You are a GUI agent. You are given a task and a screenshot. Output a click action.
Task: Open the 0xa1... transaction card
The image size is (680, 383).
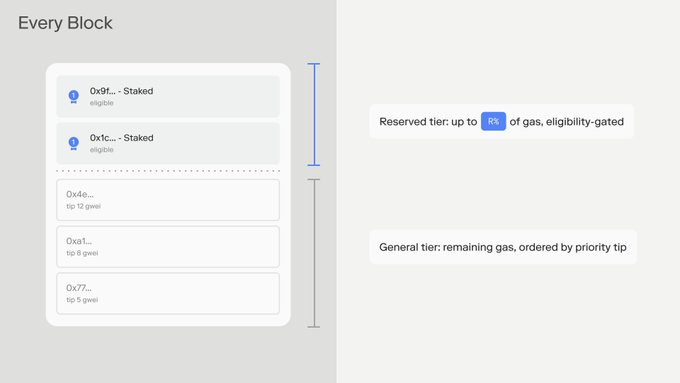(168, 246)
